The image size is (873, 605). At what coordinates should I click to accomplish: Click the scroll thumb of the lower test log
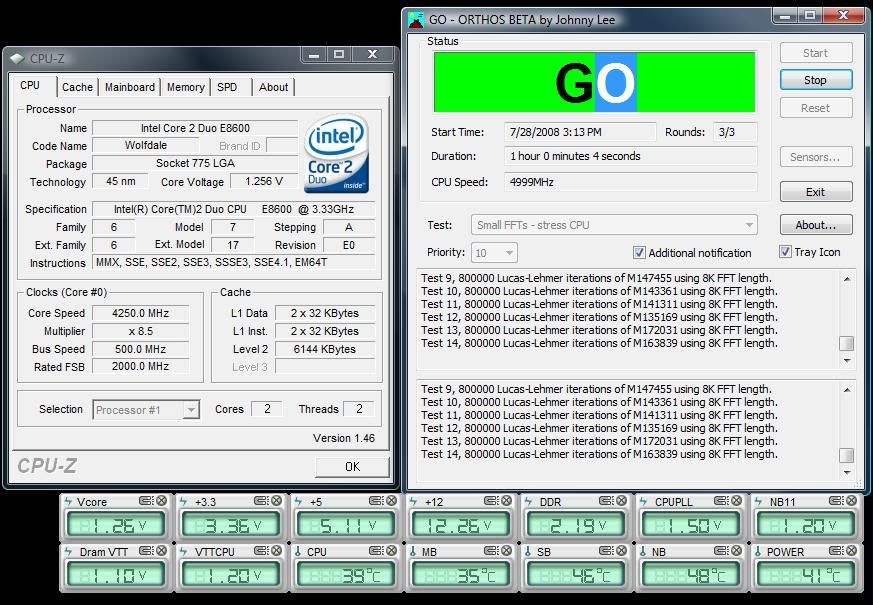846,455
